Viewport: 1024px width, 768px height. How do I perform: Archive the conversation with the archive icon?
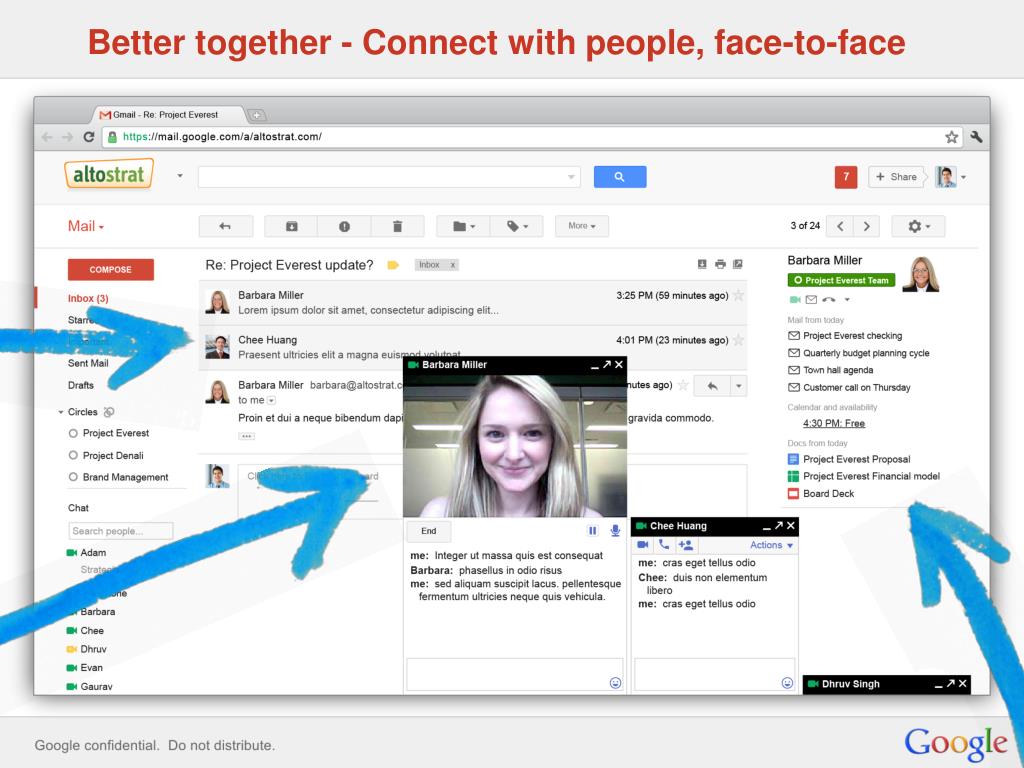(x=291, y=226)
